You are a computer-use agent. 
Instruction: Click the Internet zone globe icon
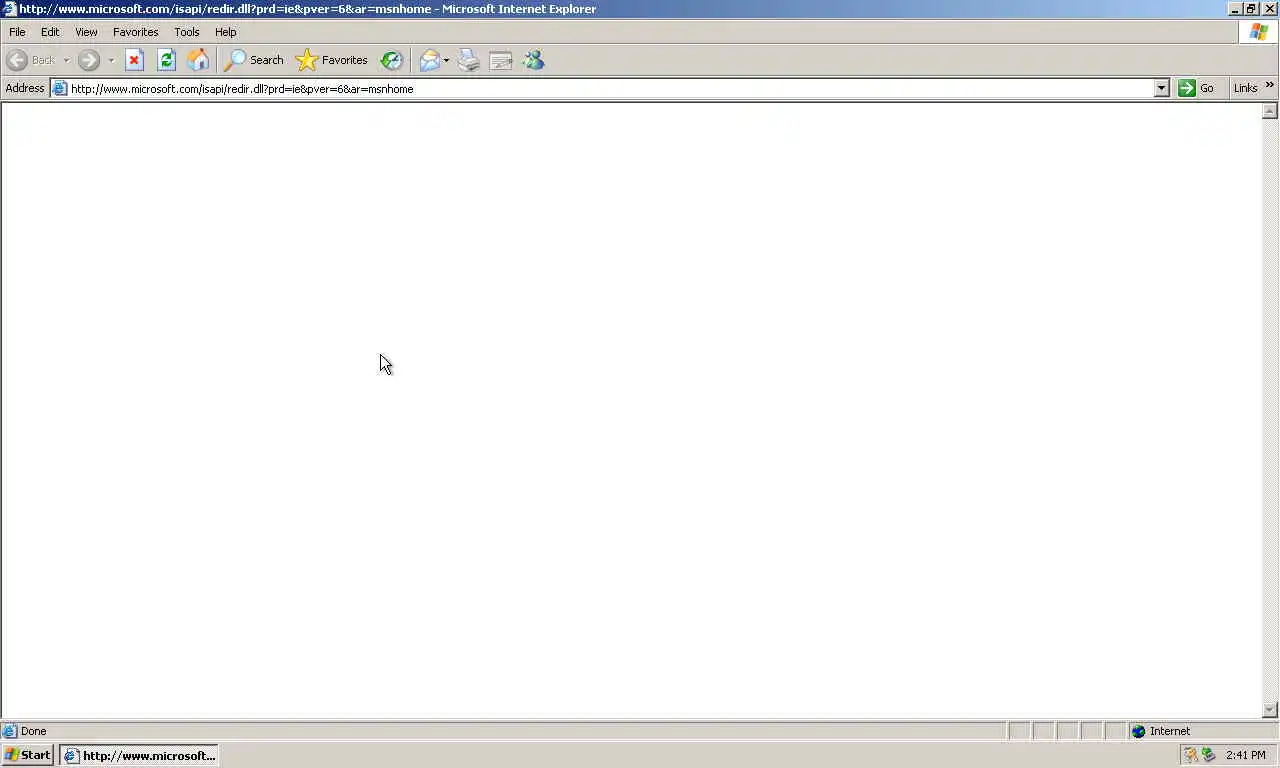(1138, 731)
